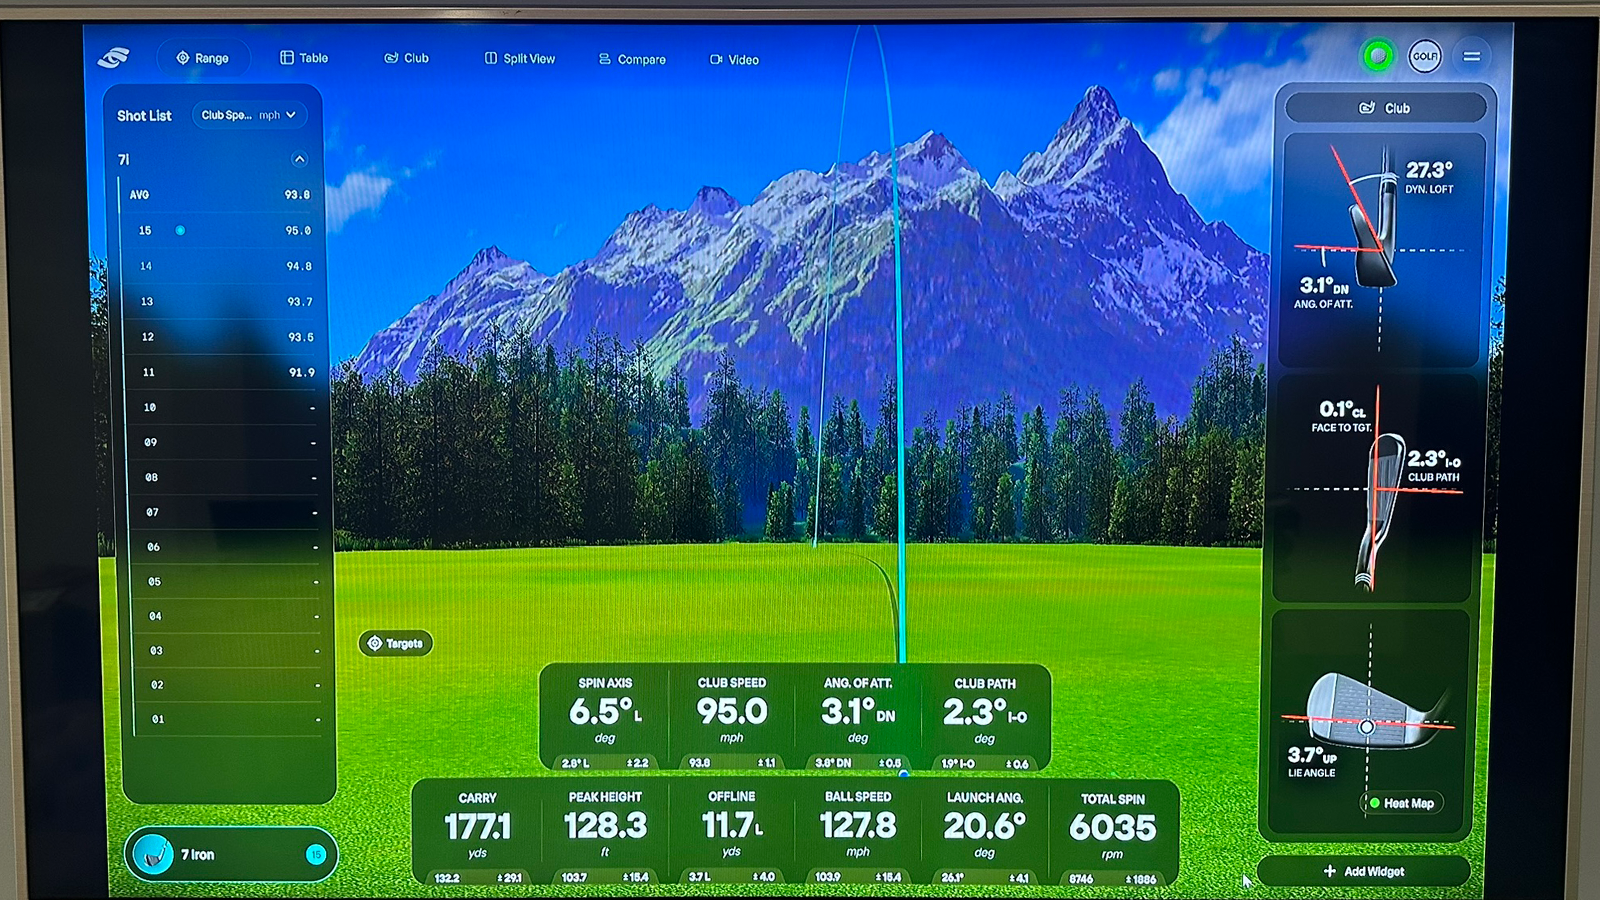The height and width of the screenshot is (900, 1600).
Task: Select the Offline 11.7 L tile
Action: tap(732, 833)
